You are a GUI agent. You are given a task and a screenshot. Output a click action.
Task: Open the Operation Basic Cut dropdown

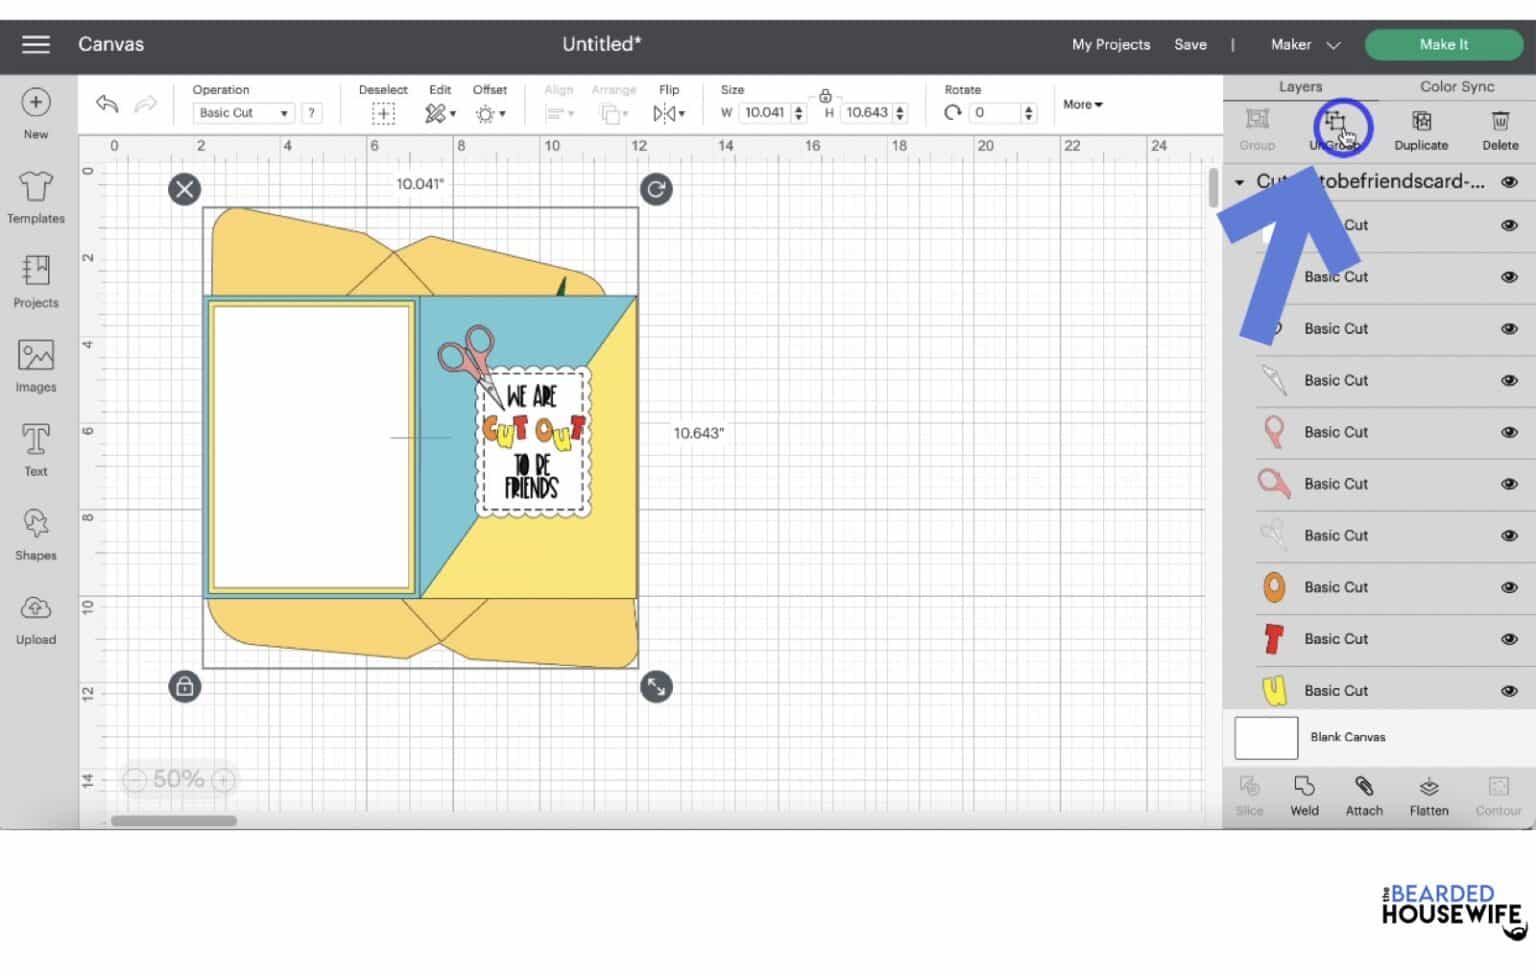(x=243, y=113)
